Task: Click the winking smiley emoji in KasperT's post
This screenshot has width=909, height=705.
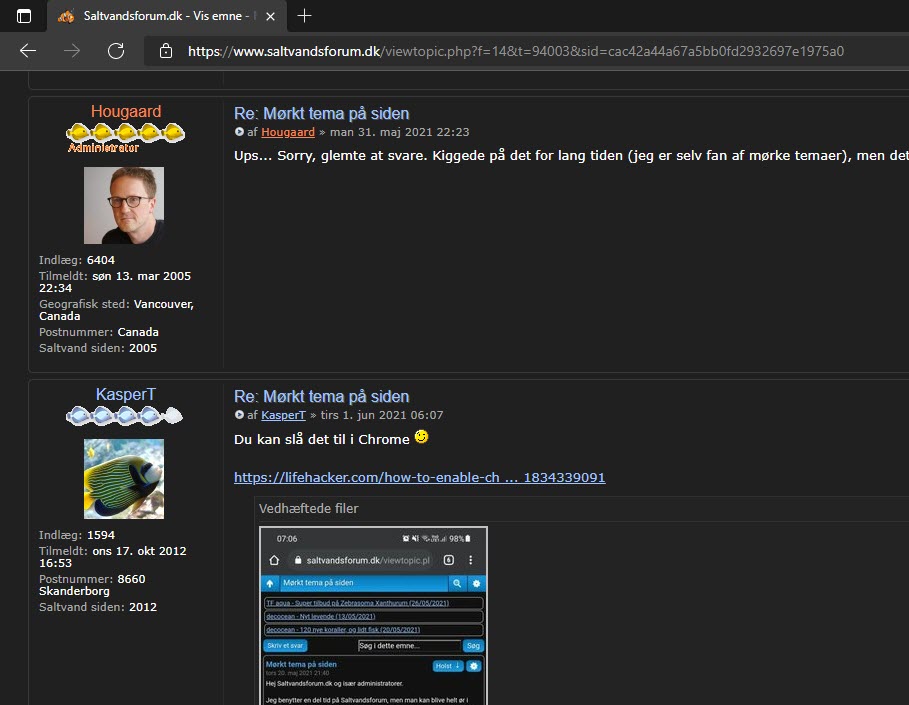Action: (422, 439)
